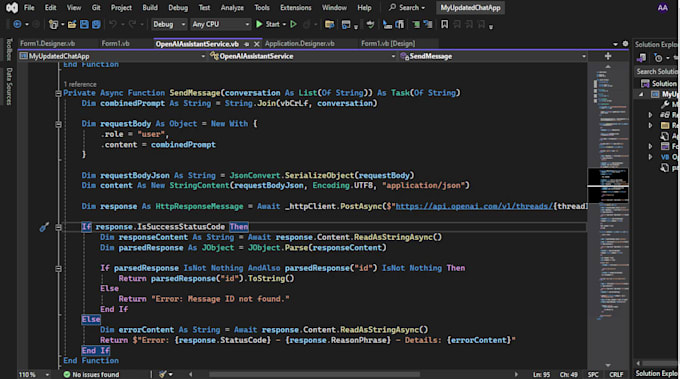Screen dimensions: 680x379
Task: Switch to the Form1.vb [Design] tab
Action: click(388, 43)
